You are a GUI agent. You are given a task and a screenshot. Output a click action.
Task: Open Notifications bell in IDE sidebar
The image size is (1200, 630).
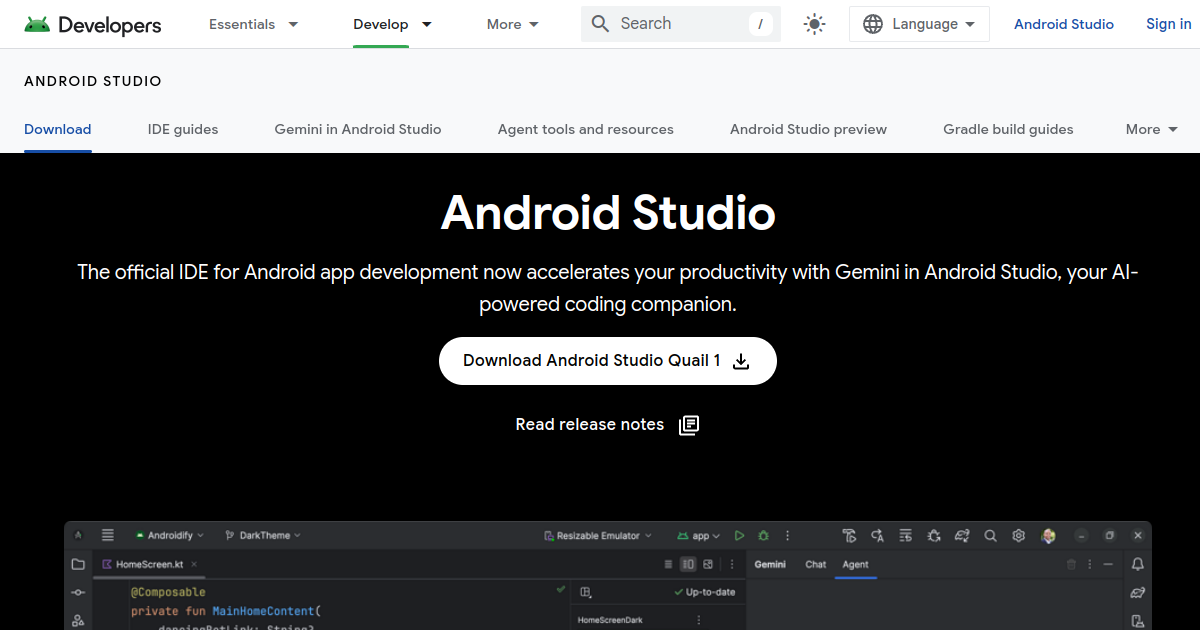click(x=1138, y=565)
